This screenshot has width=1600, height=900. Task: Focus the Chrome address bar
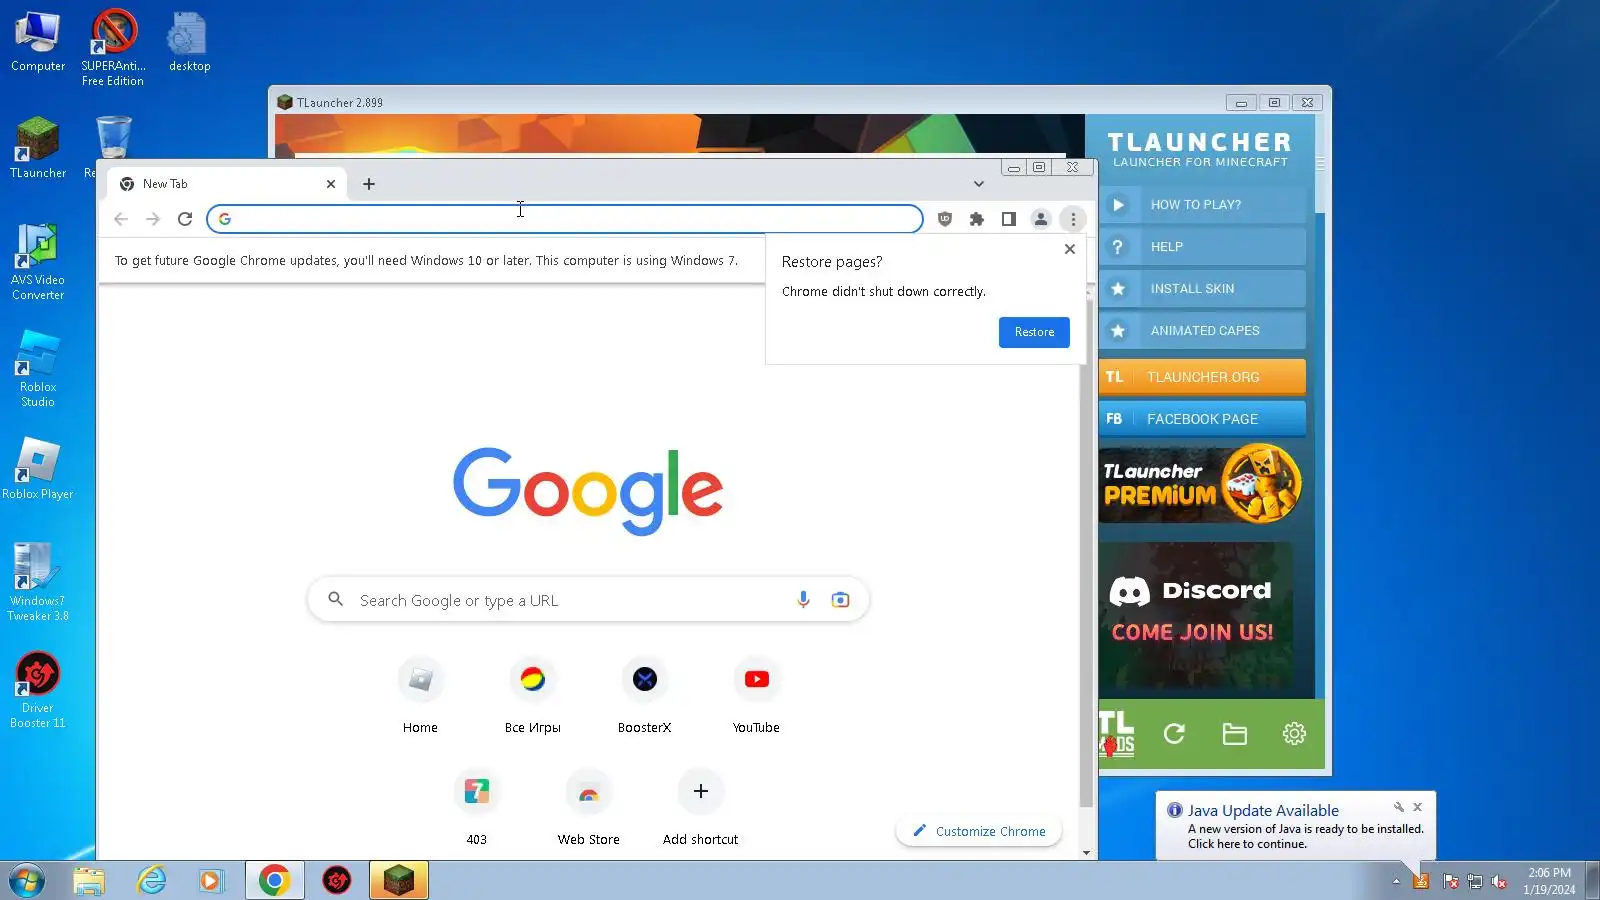click(x=565, y=219)
